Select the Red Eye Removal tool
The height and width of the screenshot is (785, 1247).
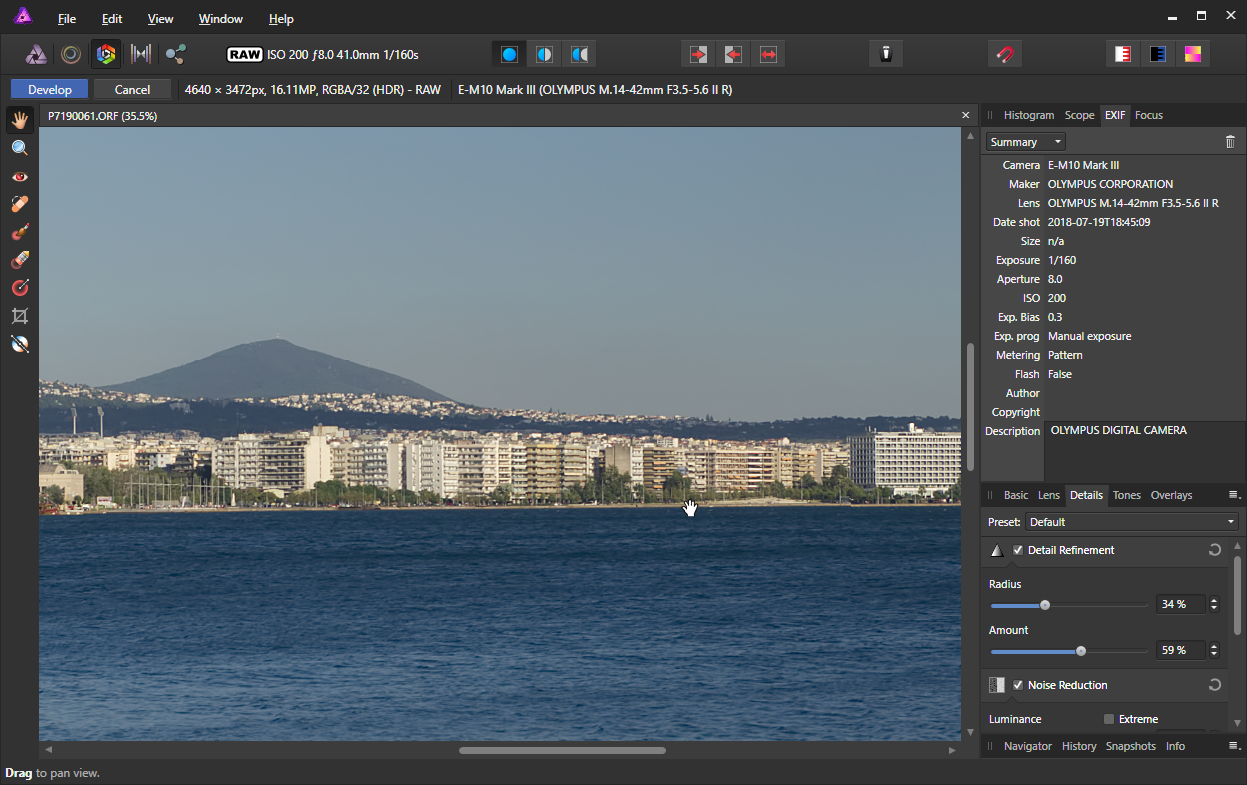click(19, 176)
